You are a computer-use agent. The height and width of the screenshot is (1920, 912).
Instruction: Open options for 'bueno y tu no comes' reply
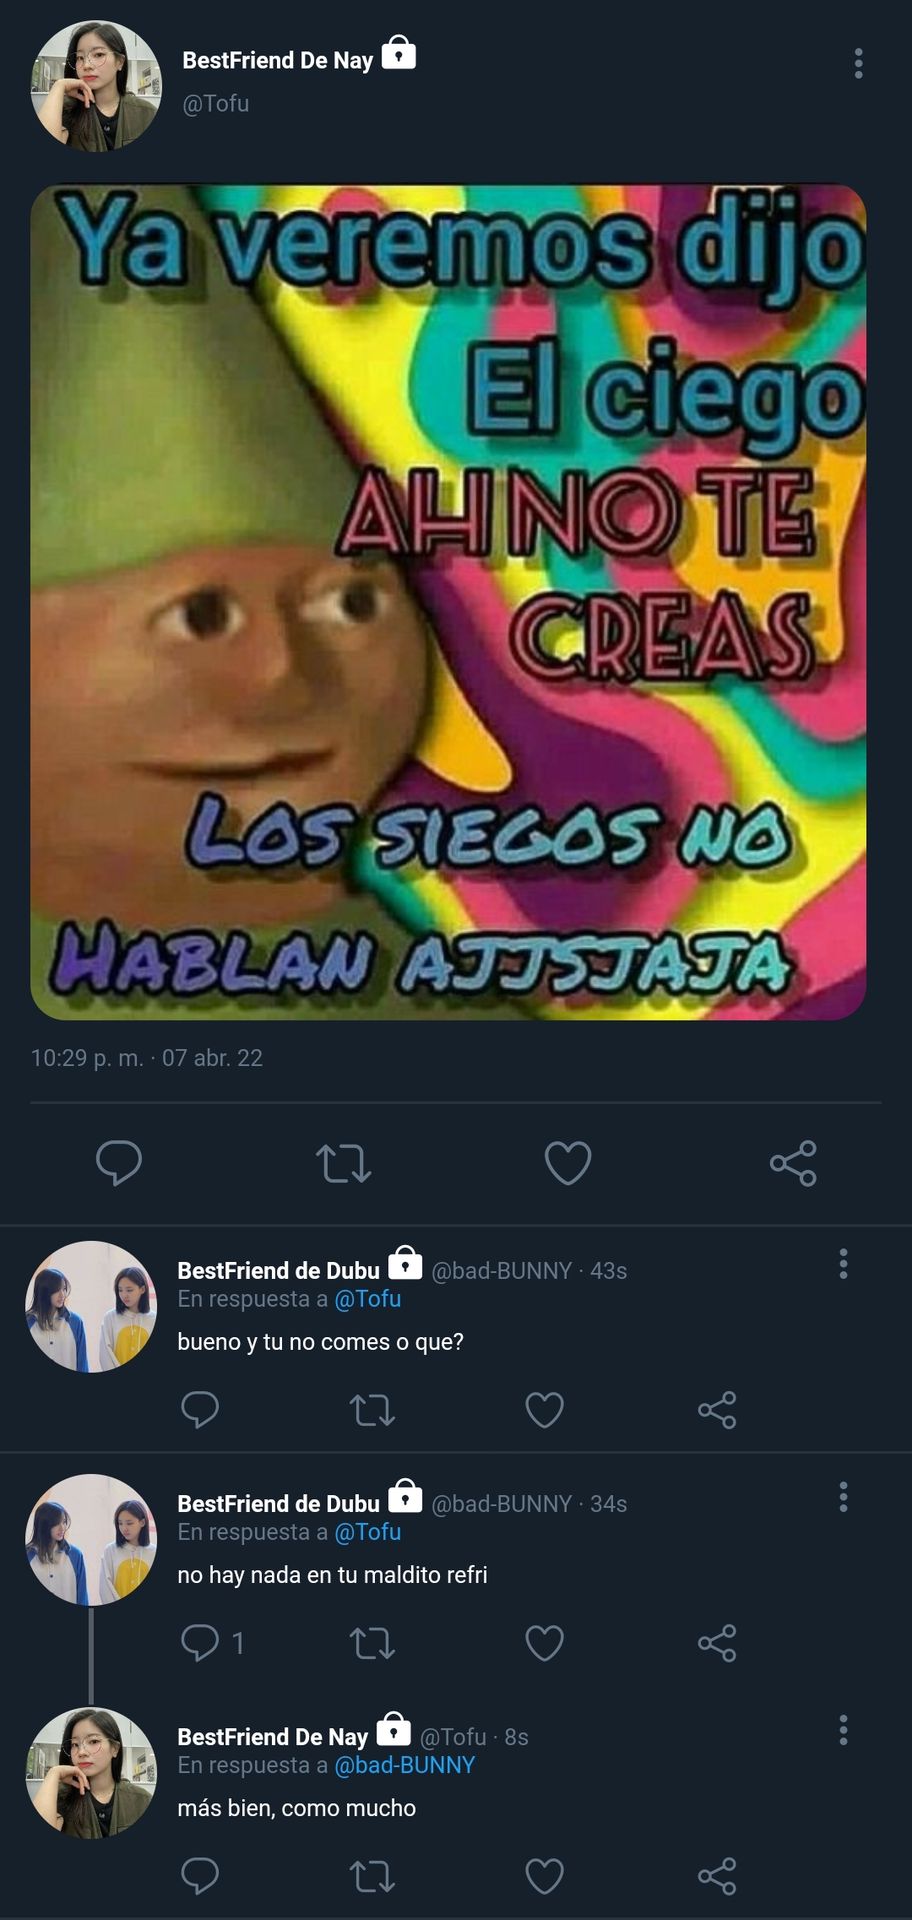pos(843,1264)
